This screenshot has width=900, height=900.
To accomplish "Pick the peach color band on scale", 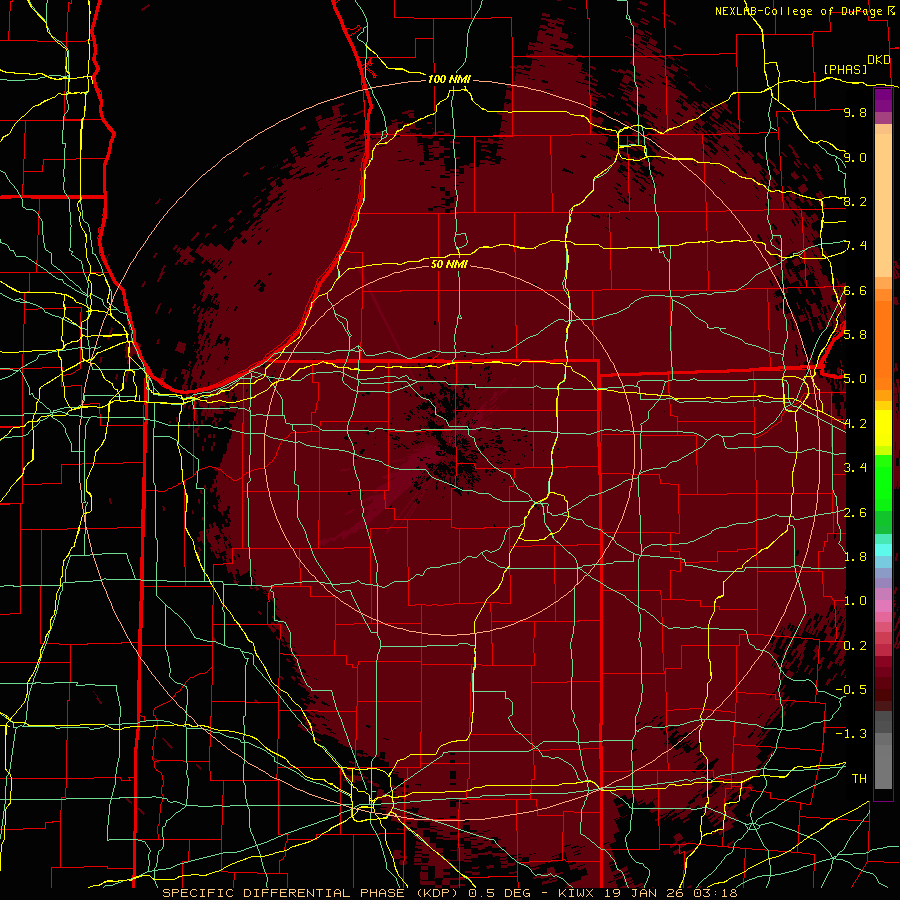I will [x=883, y=207].
